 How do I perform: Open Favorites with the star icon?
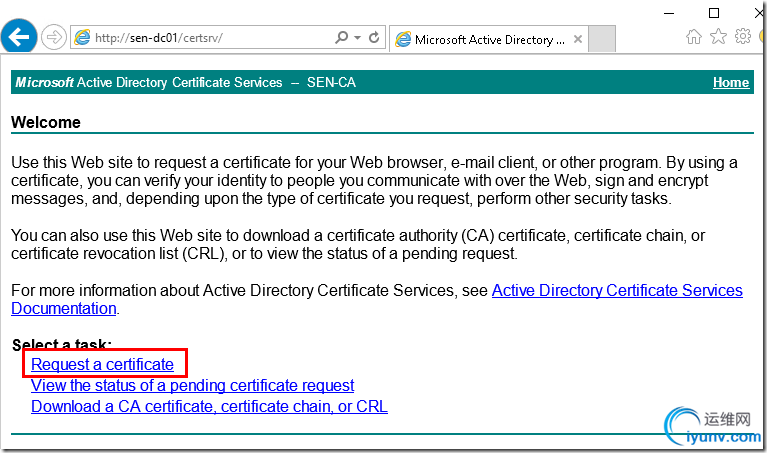coord(718,36)
